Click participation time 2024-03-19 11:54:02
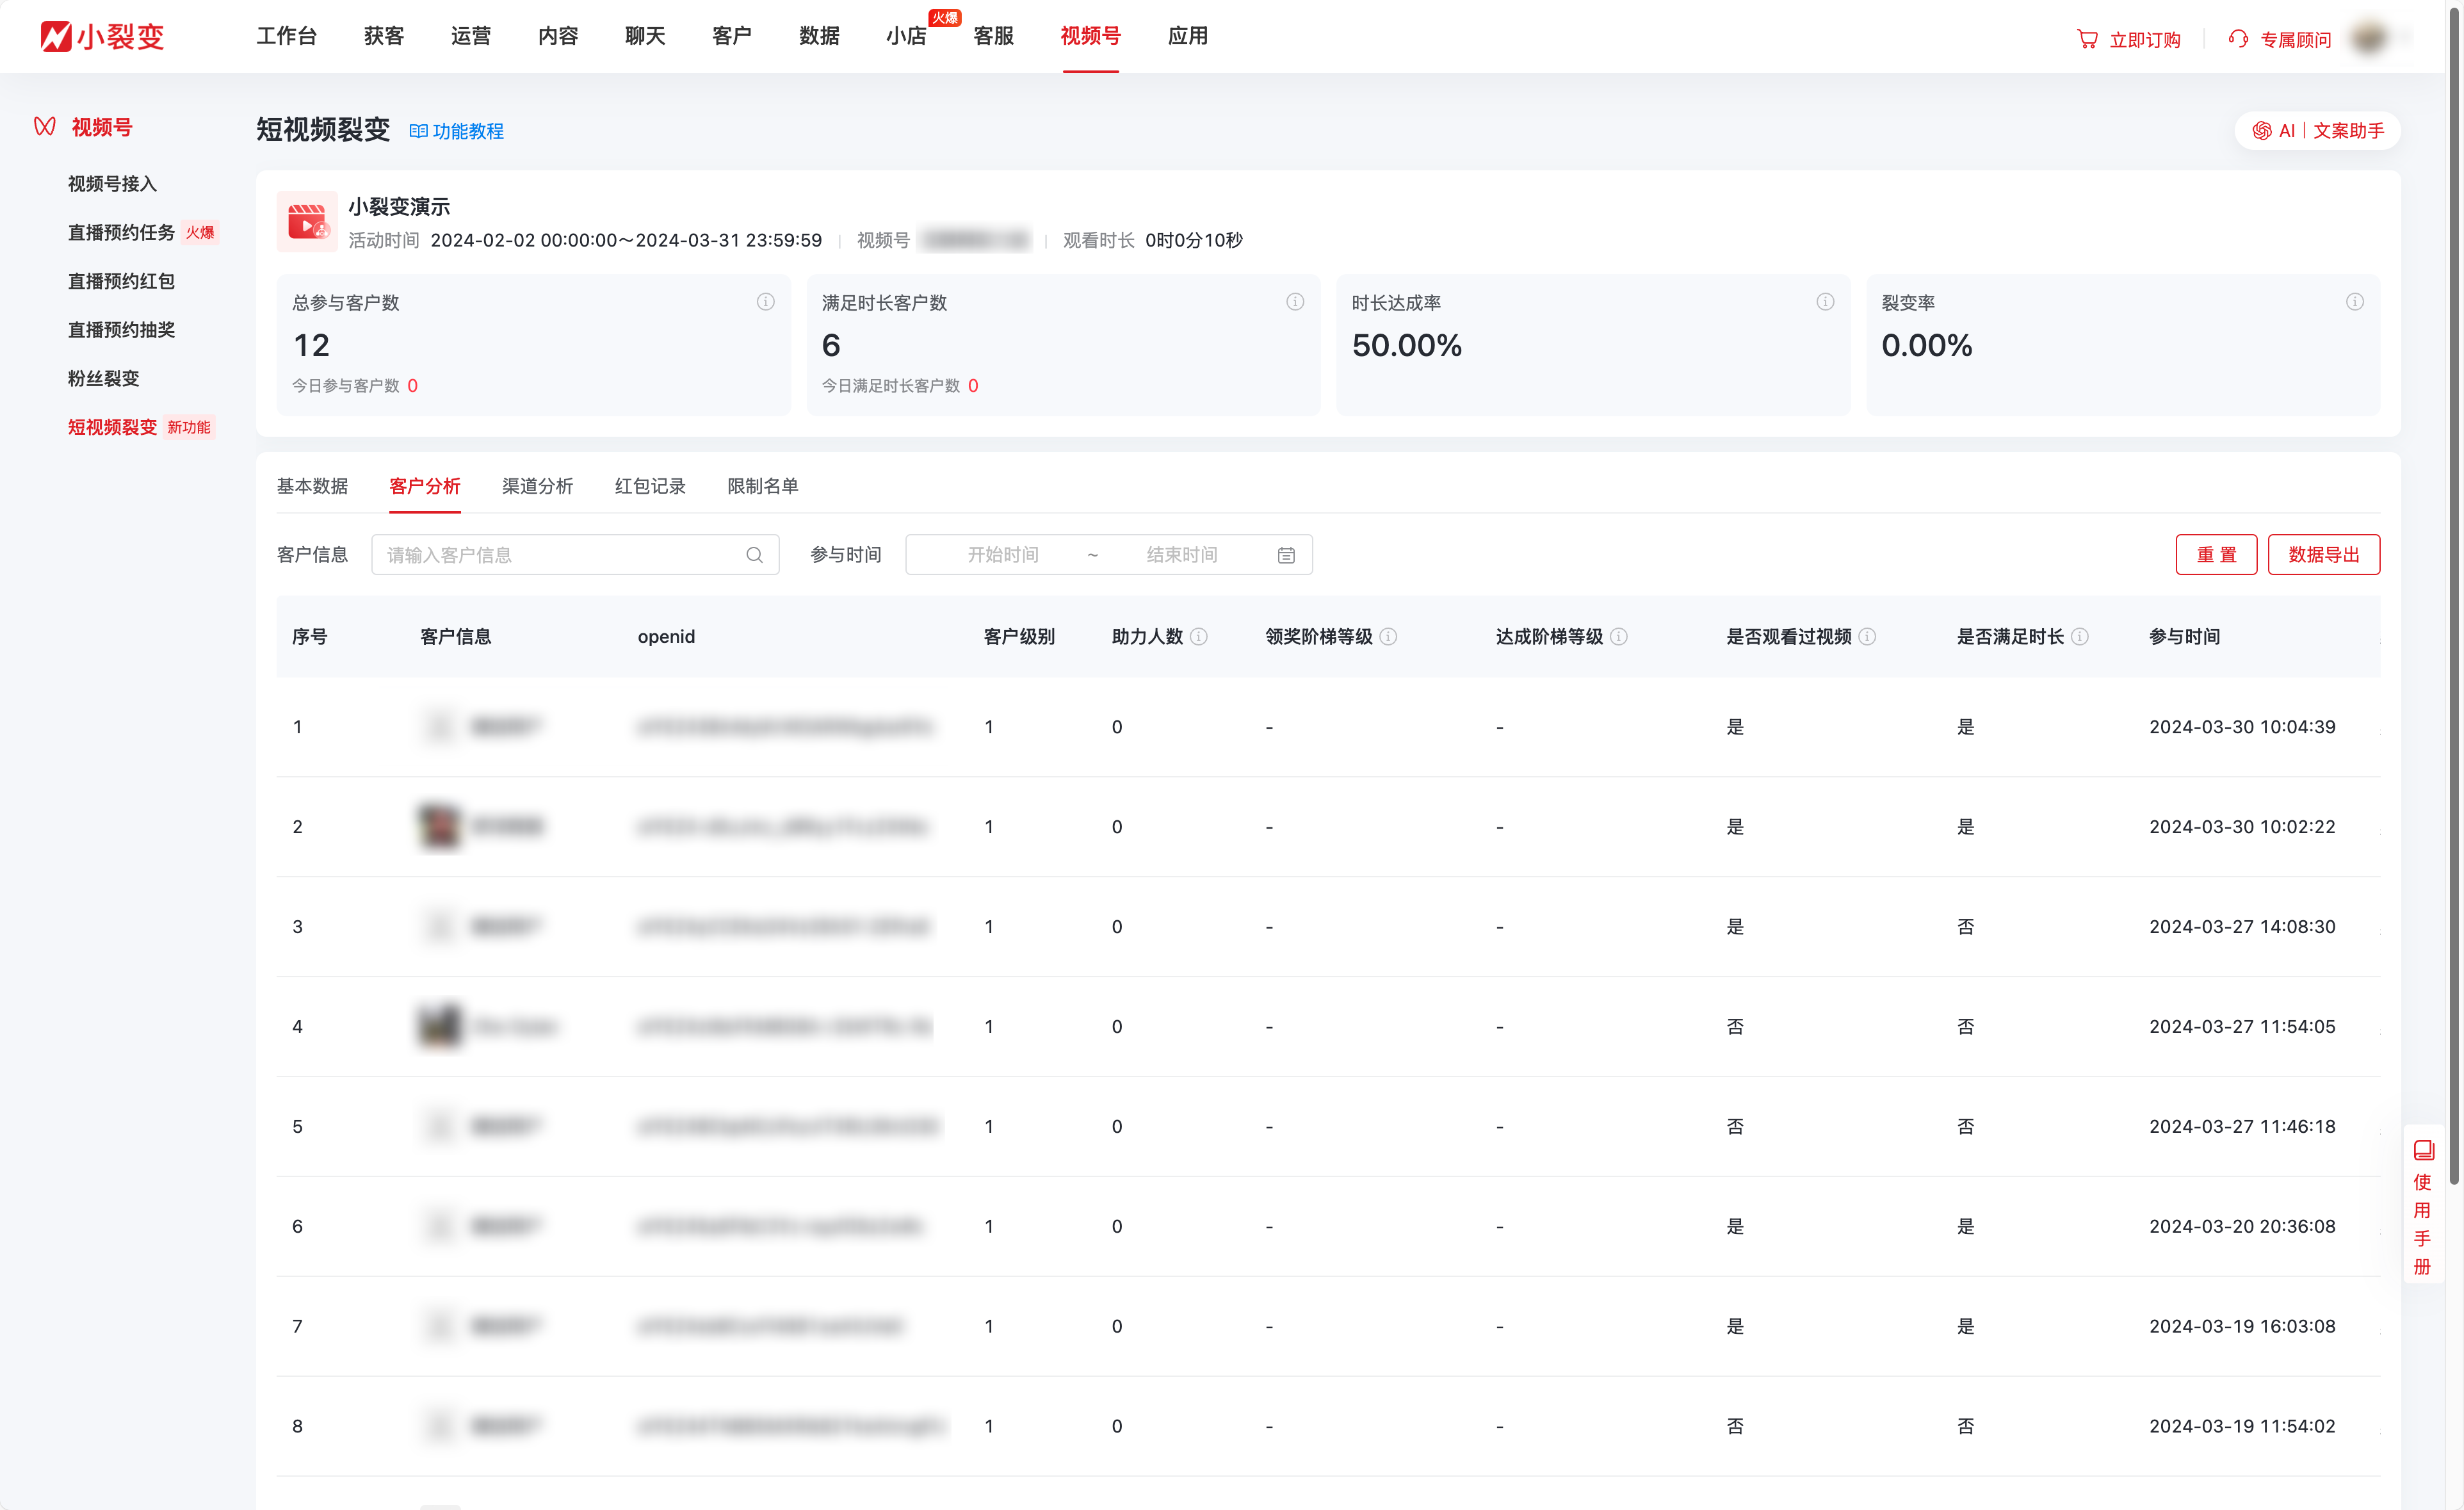The height and width of the screenshot is (1510, 2464). tap(2242, 1427)
